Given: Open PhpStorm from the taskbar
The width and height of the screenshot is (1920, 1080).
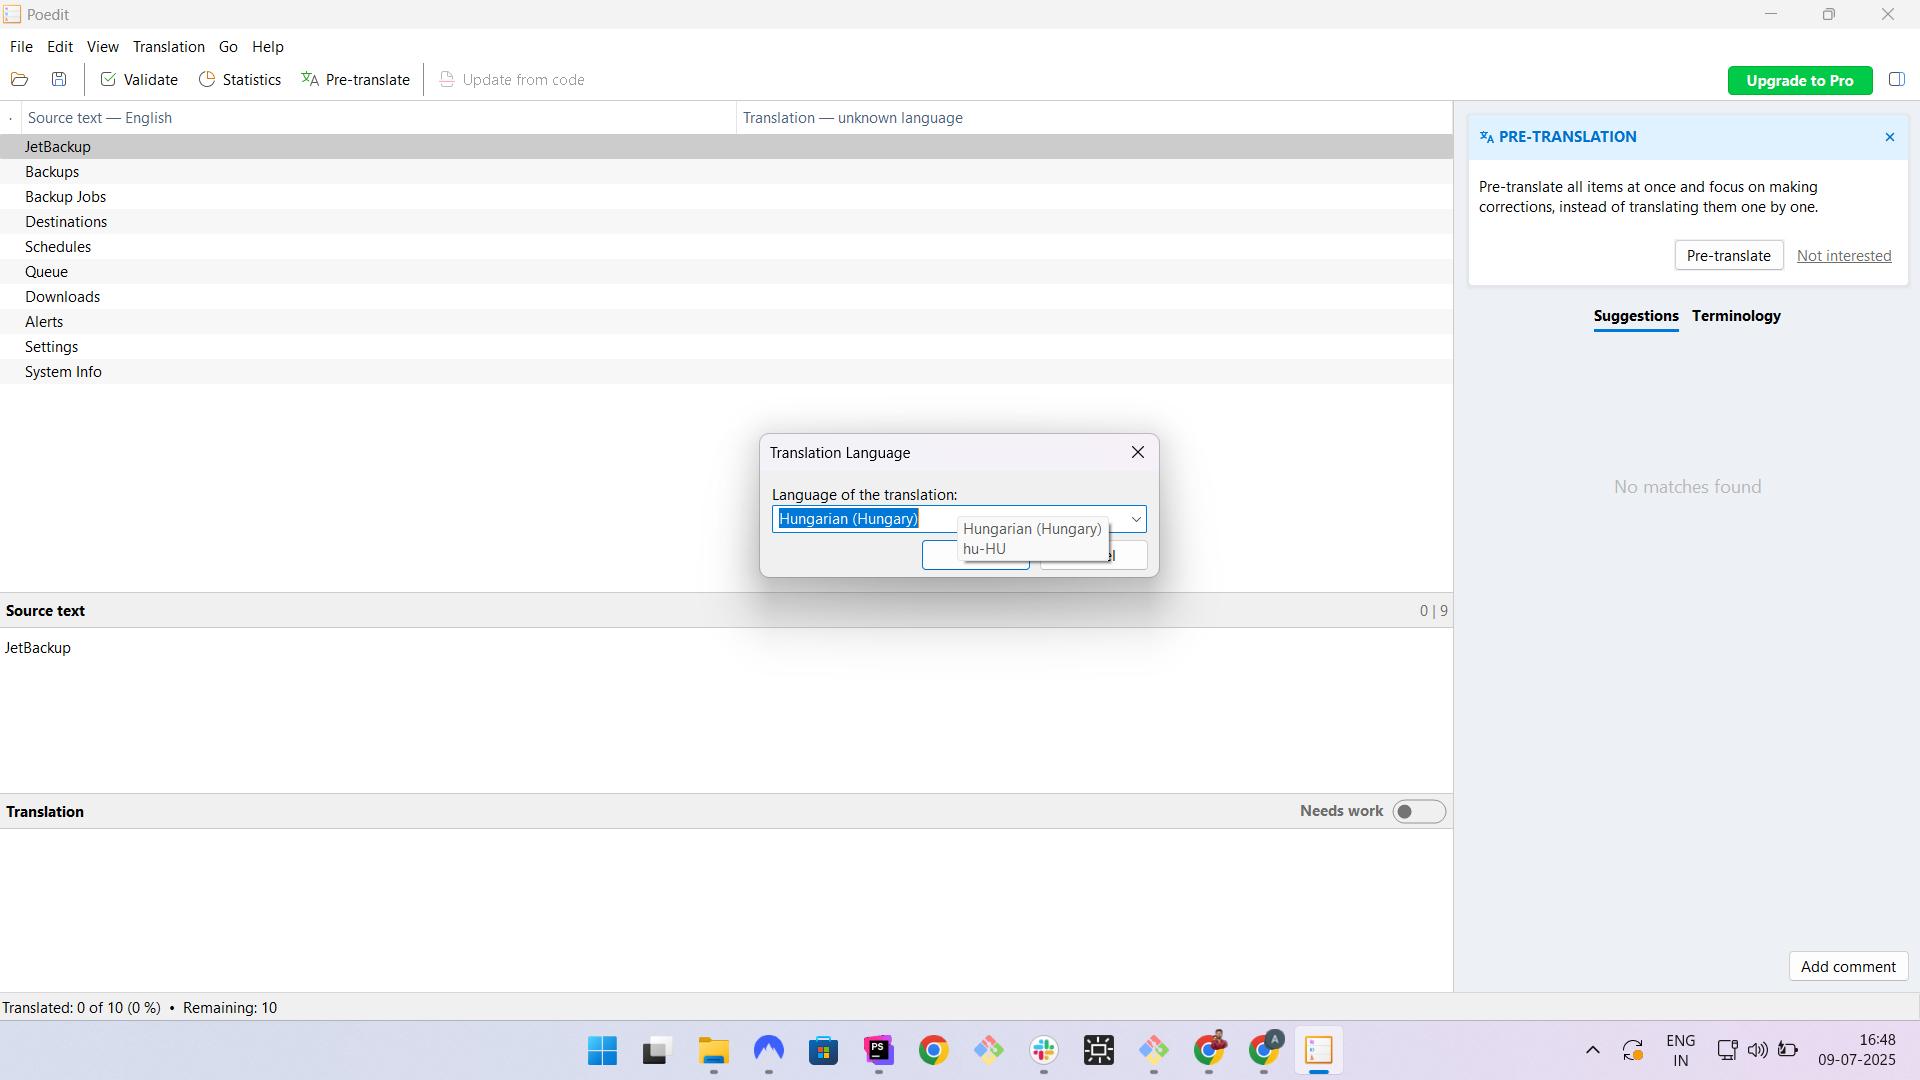Looking at the screenshot, I should click(x=878, y=1051).
